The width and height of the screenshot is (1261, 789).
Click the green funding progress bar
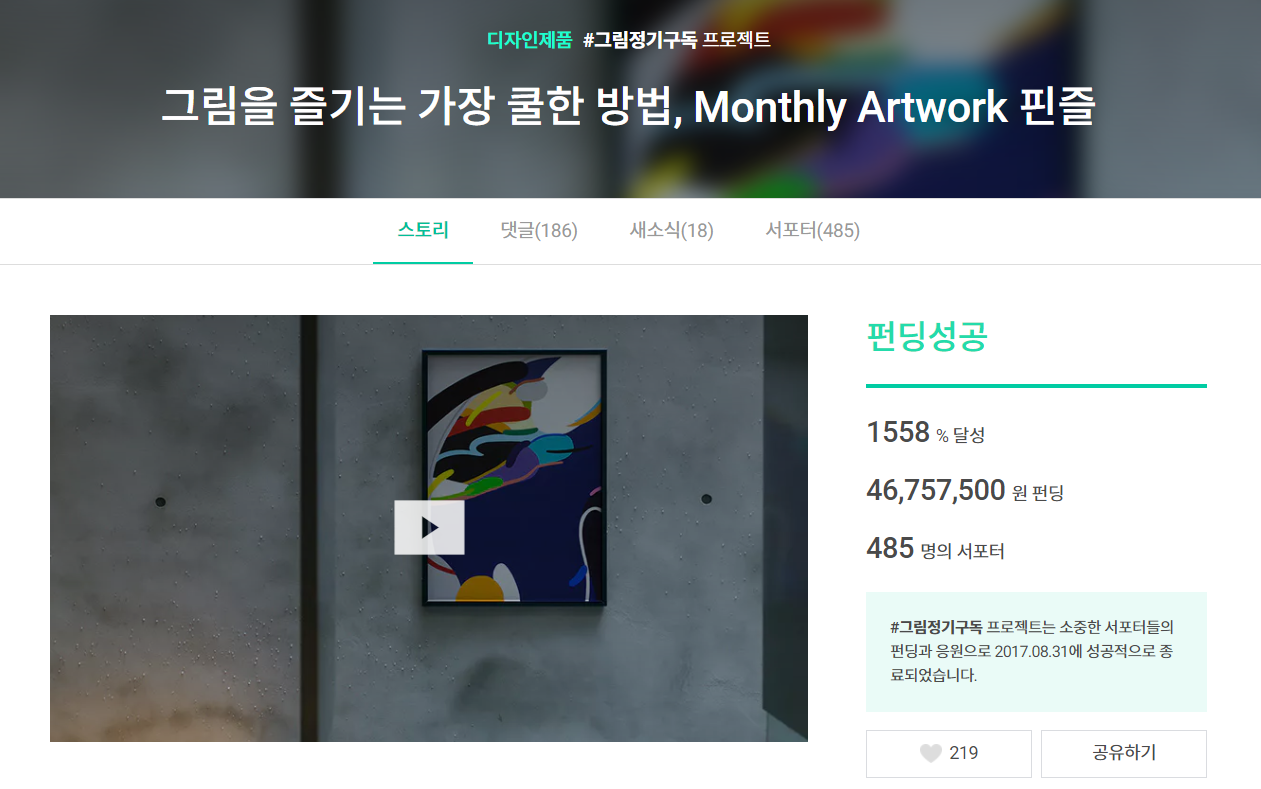click(x=1036, y=385)
